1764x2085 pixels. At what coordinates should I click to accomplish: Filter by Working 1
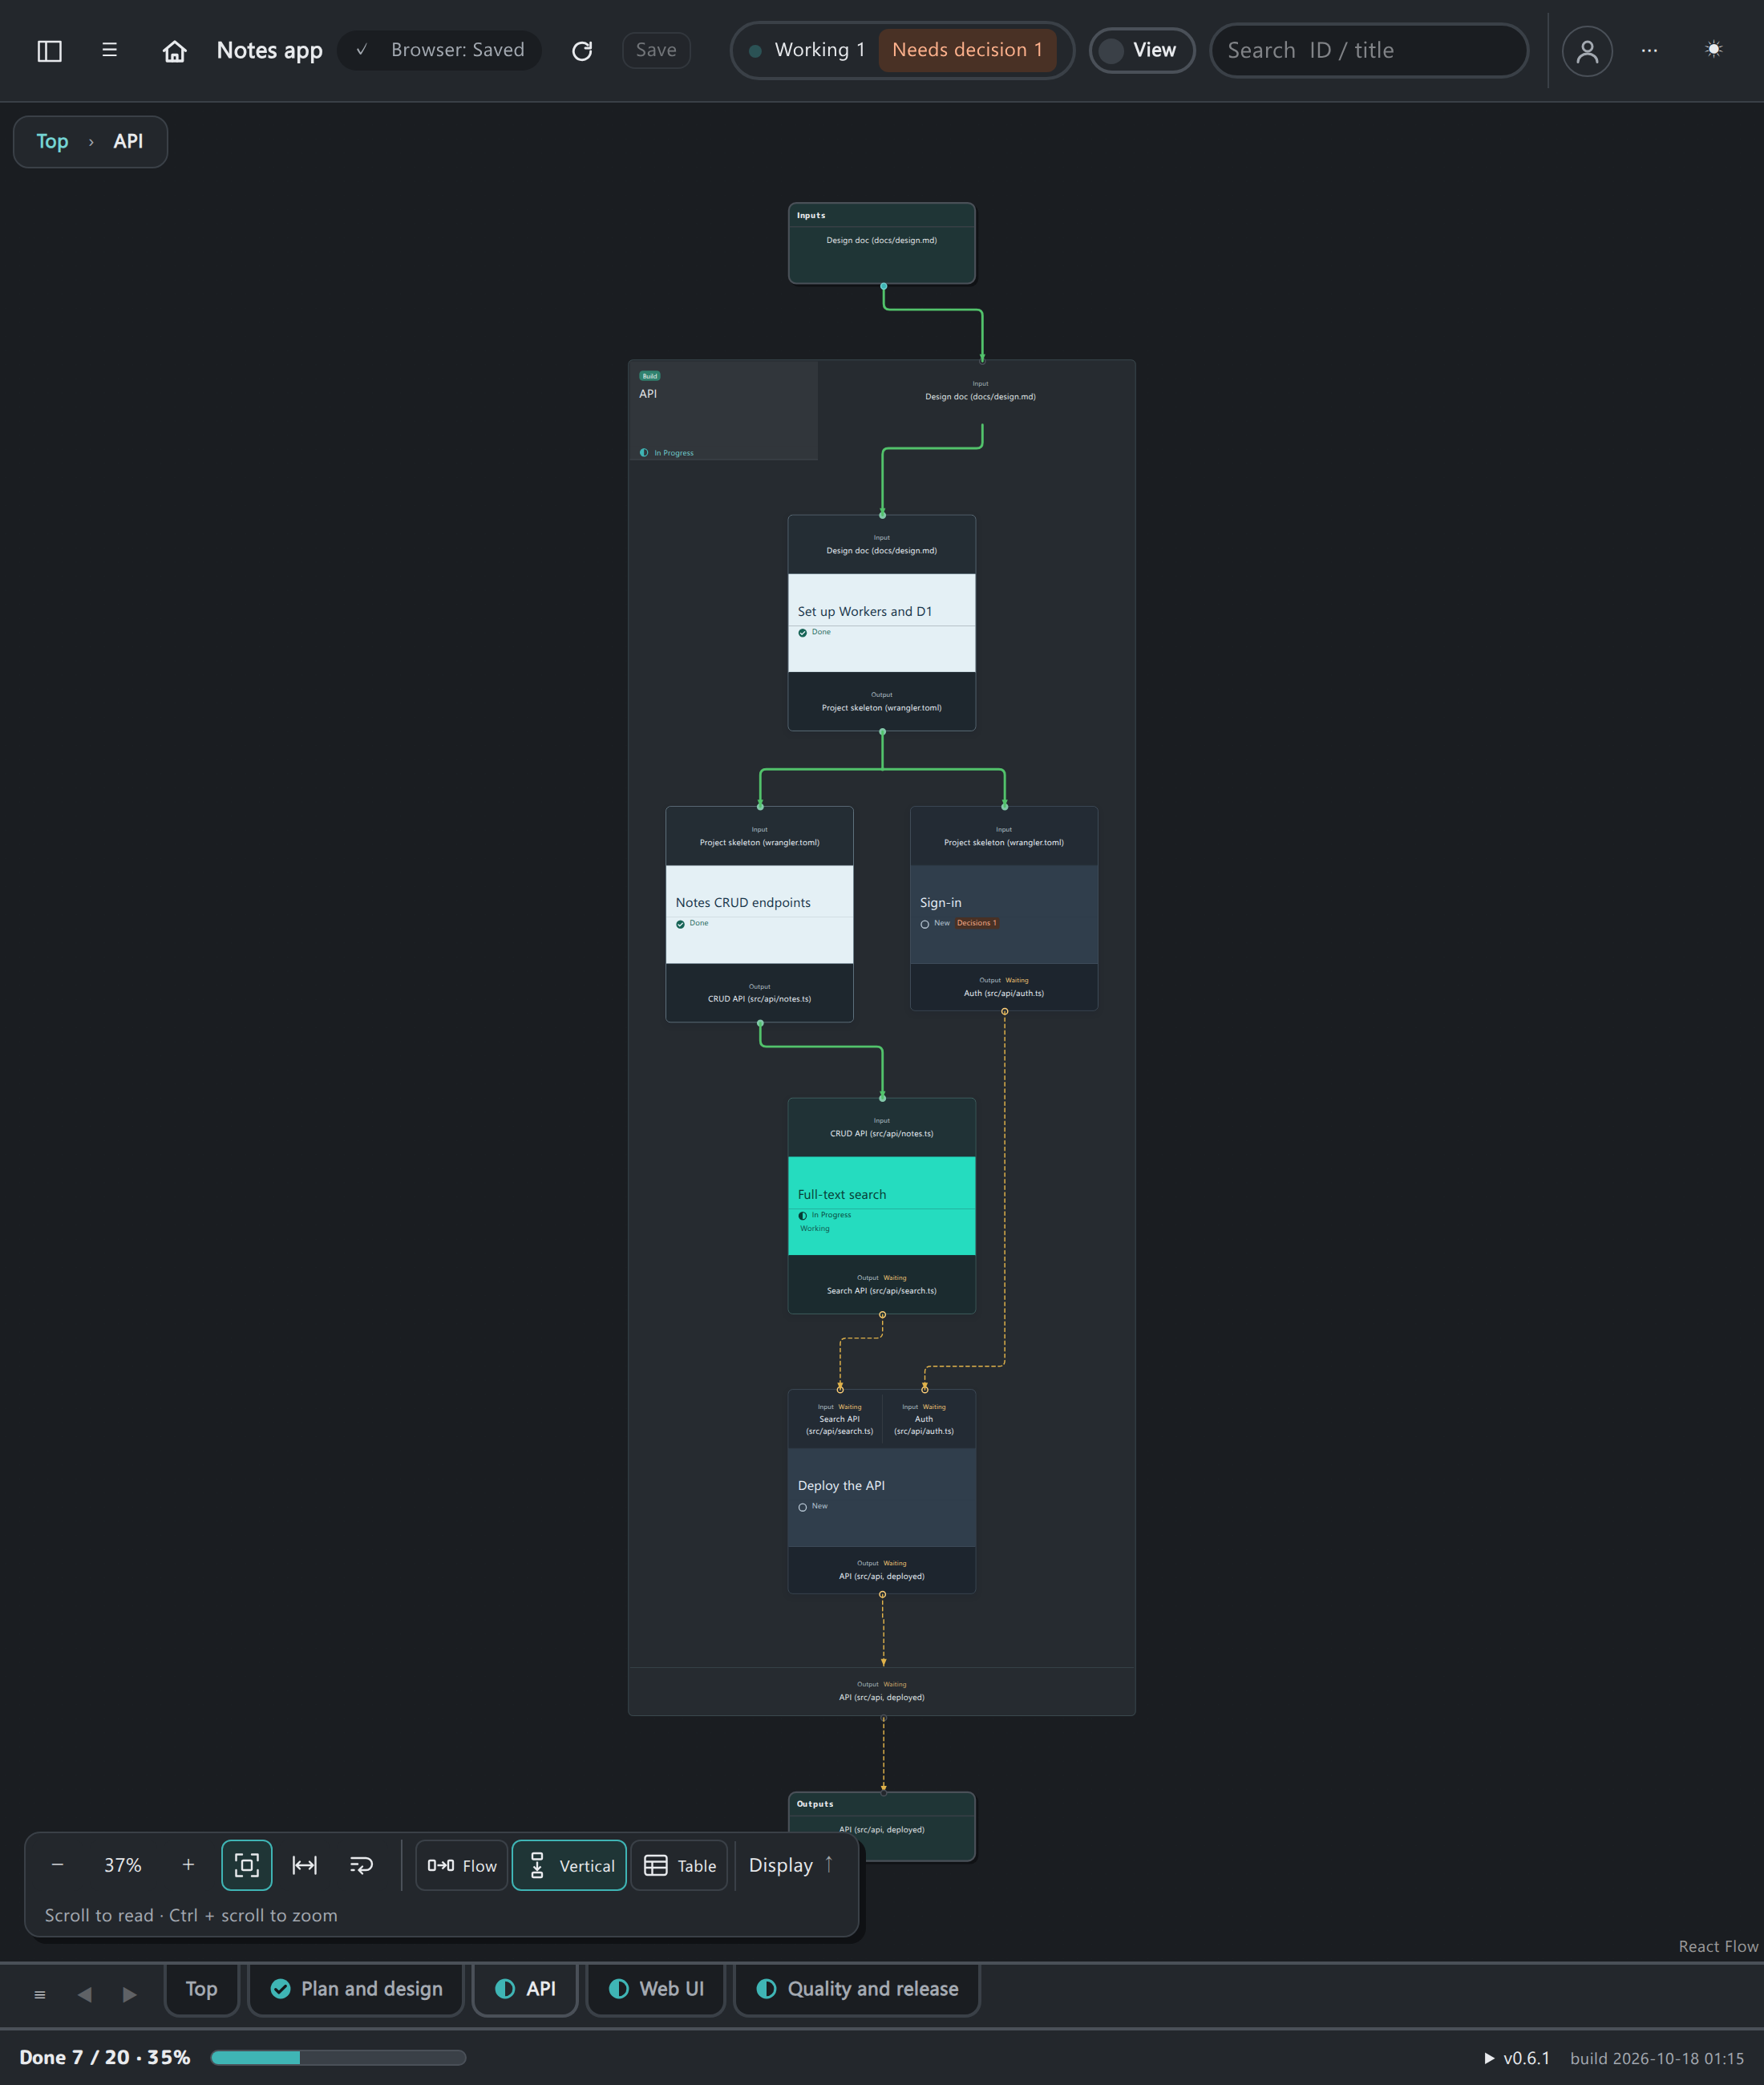(x=808, y=50)
